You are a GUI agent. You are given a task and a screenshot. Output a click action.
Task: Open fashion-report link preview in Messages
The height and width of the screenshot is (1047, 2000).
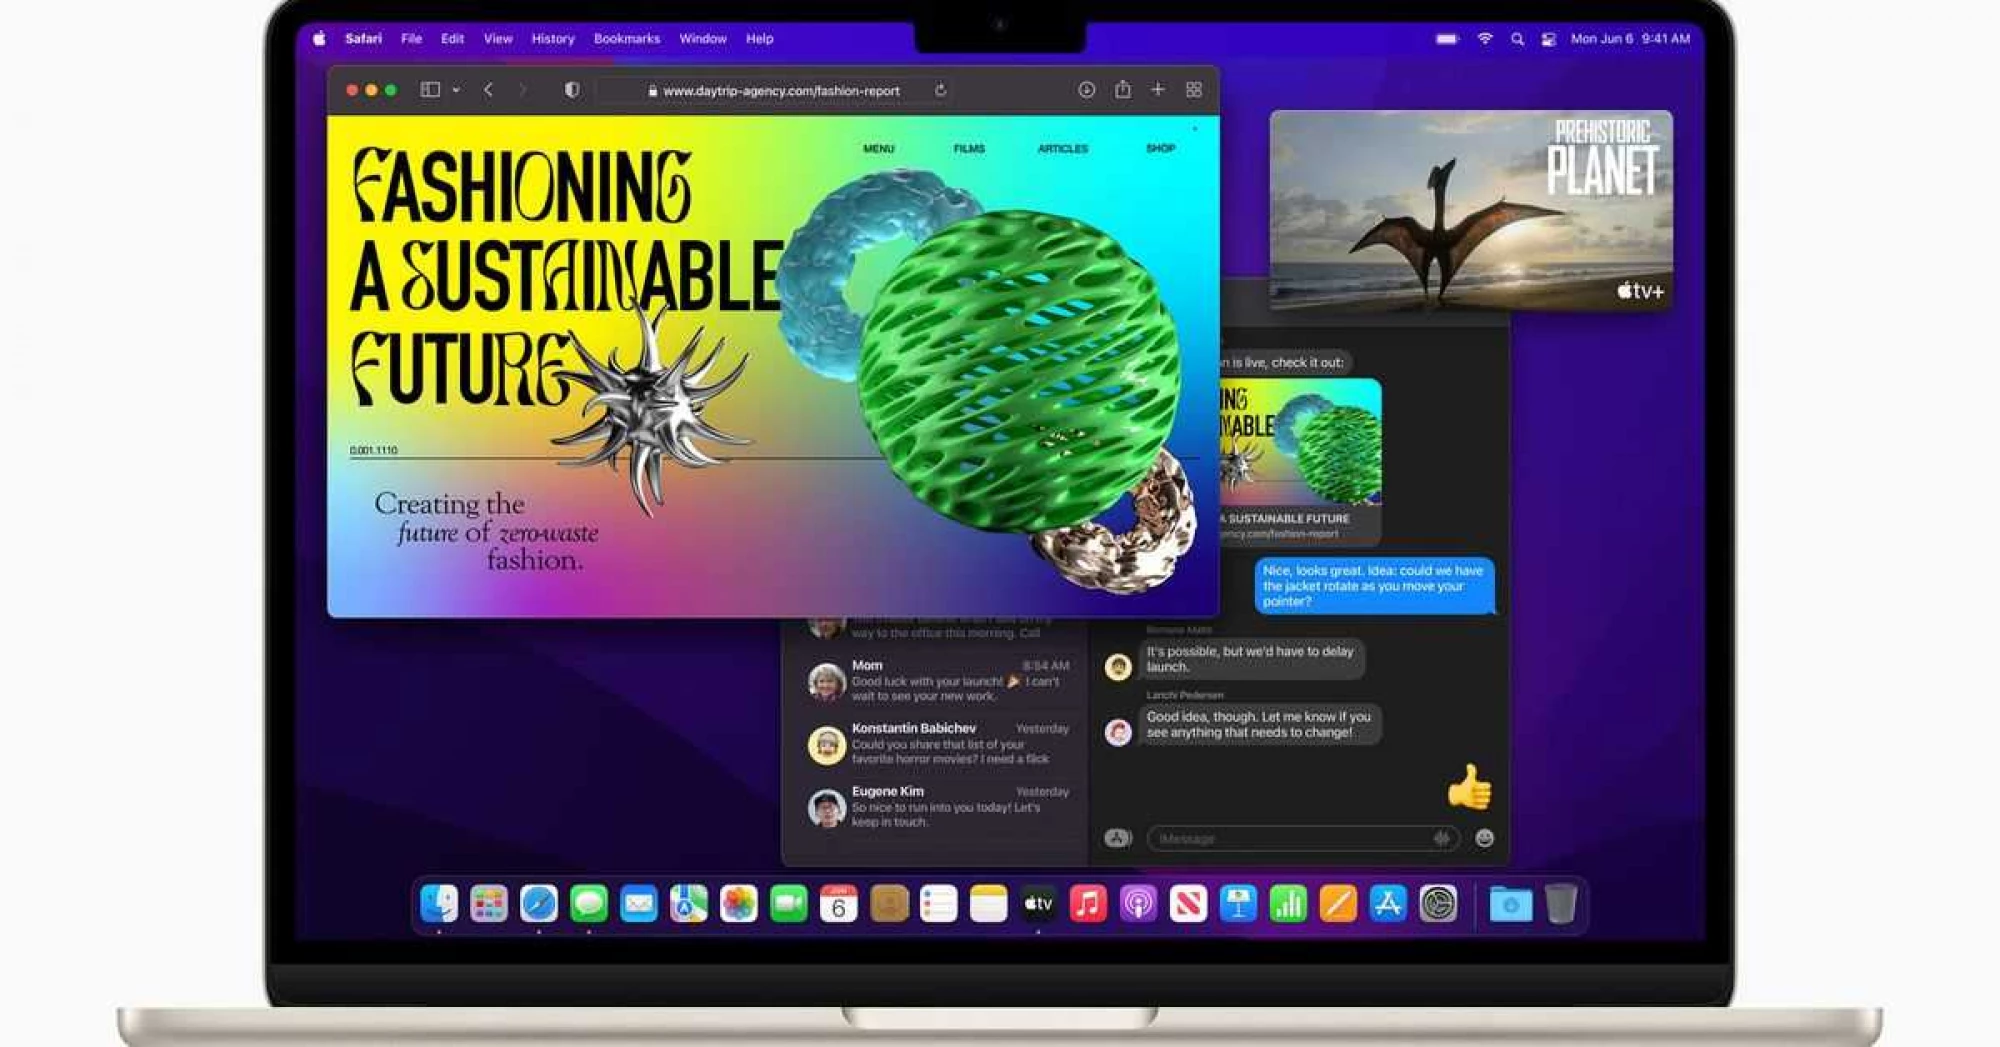coord(1301,461)
